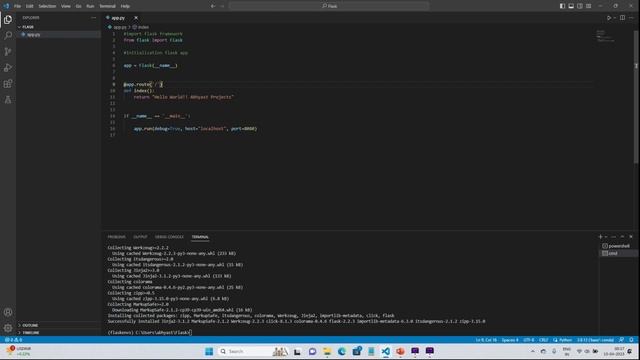Viewport: 640px width, 360px height.
Task: Click the feedback icon in status bar
Action: point(622,340)
